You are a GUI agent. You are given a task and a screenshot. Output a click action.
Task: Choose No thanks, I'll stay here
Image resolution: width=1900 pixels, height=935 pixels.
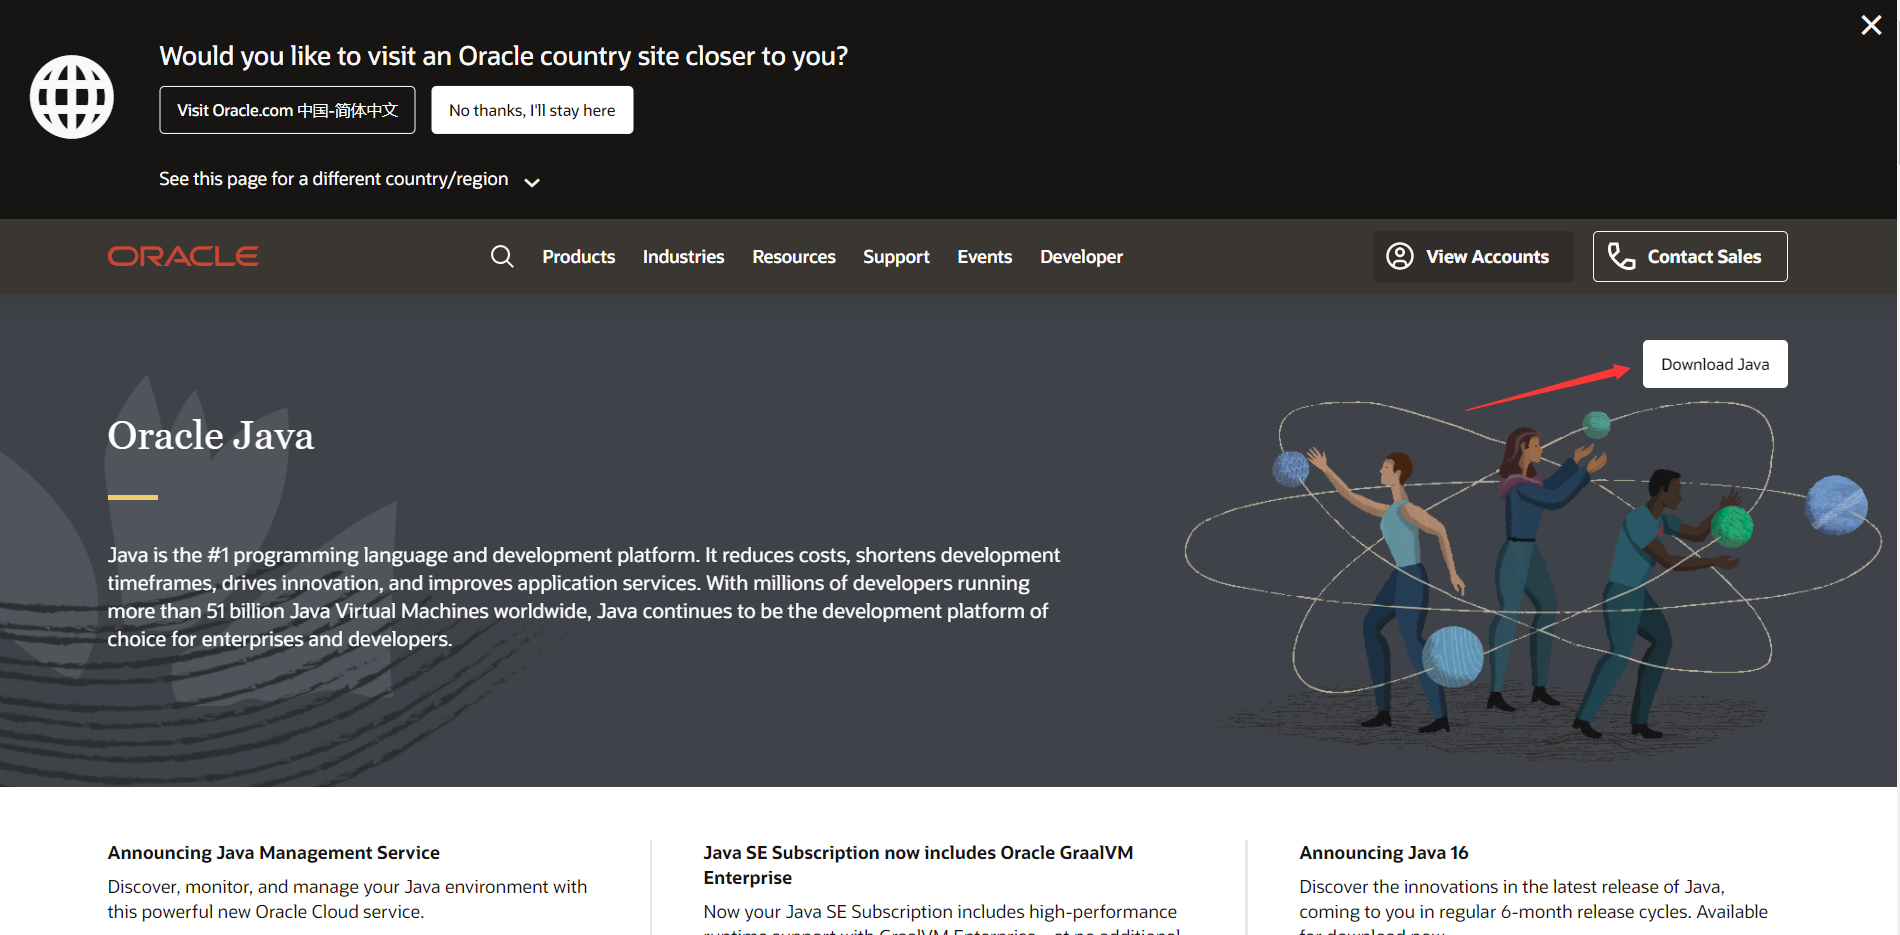(532, 110)
